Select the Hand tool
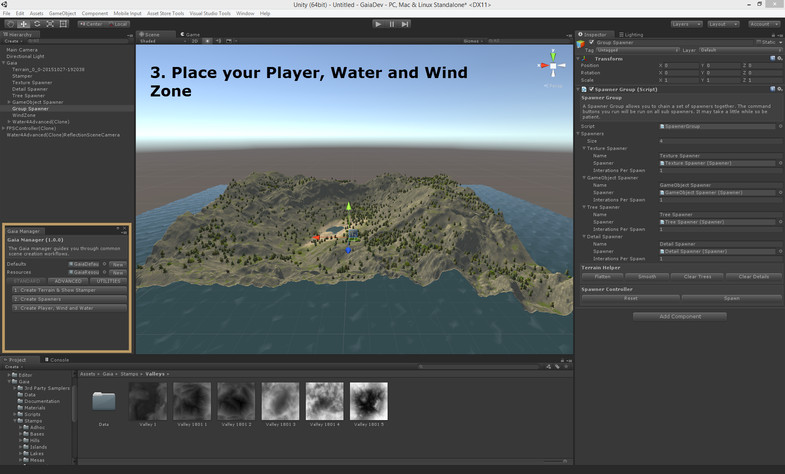785x474 pixels. point(11,24)
